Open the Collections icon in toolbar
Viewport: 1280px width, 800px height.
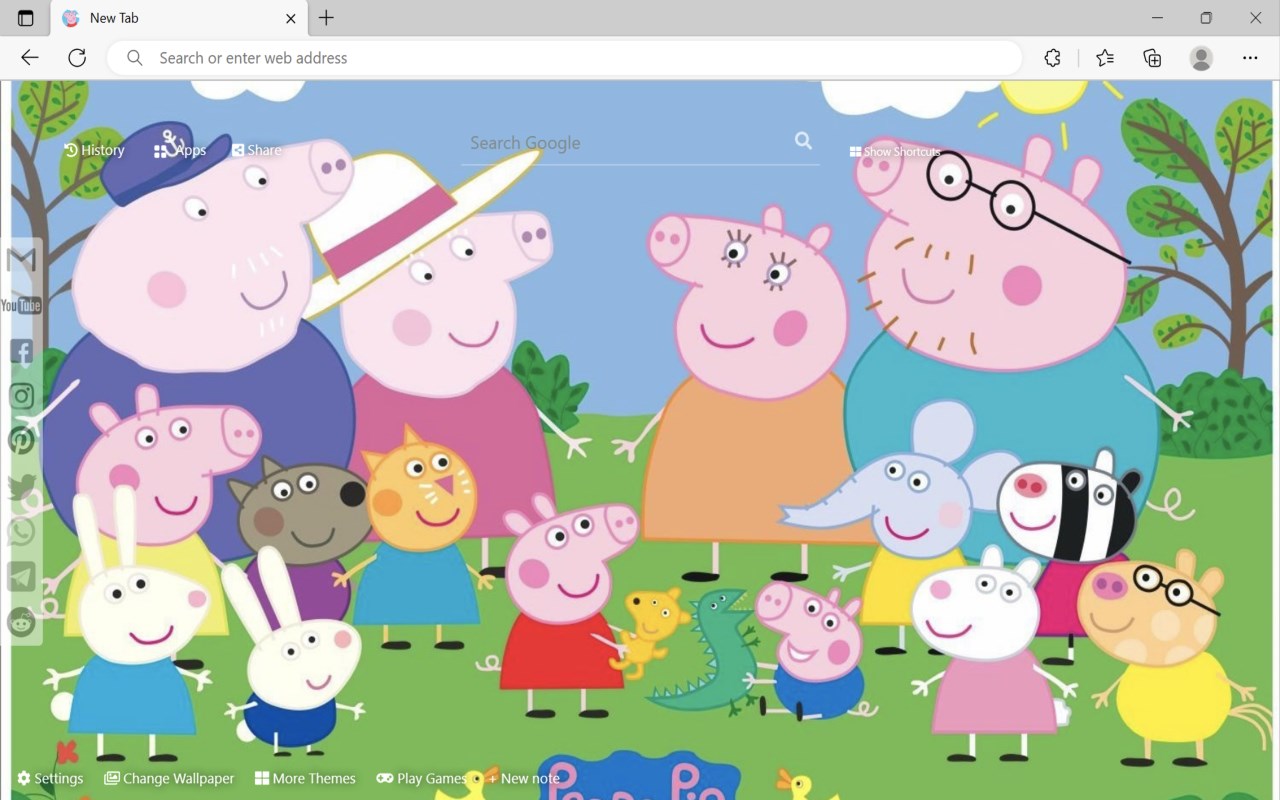tap(1152, 58)
